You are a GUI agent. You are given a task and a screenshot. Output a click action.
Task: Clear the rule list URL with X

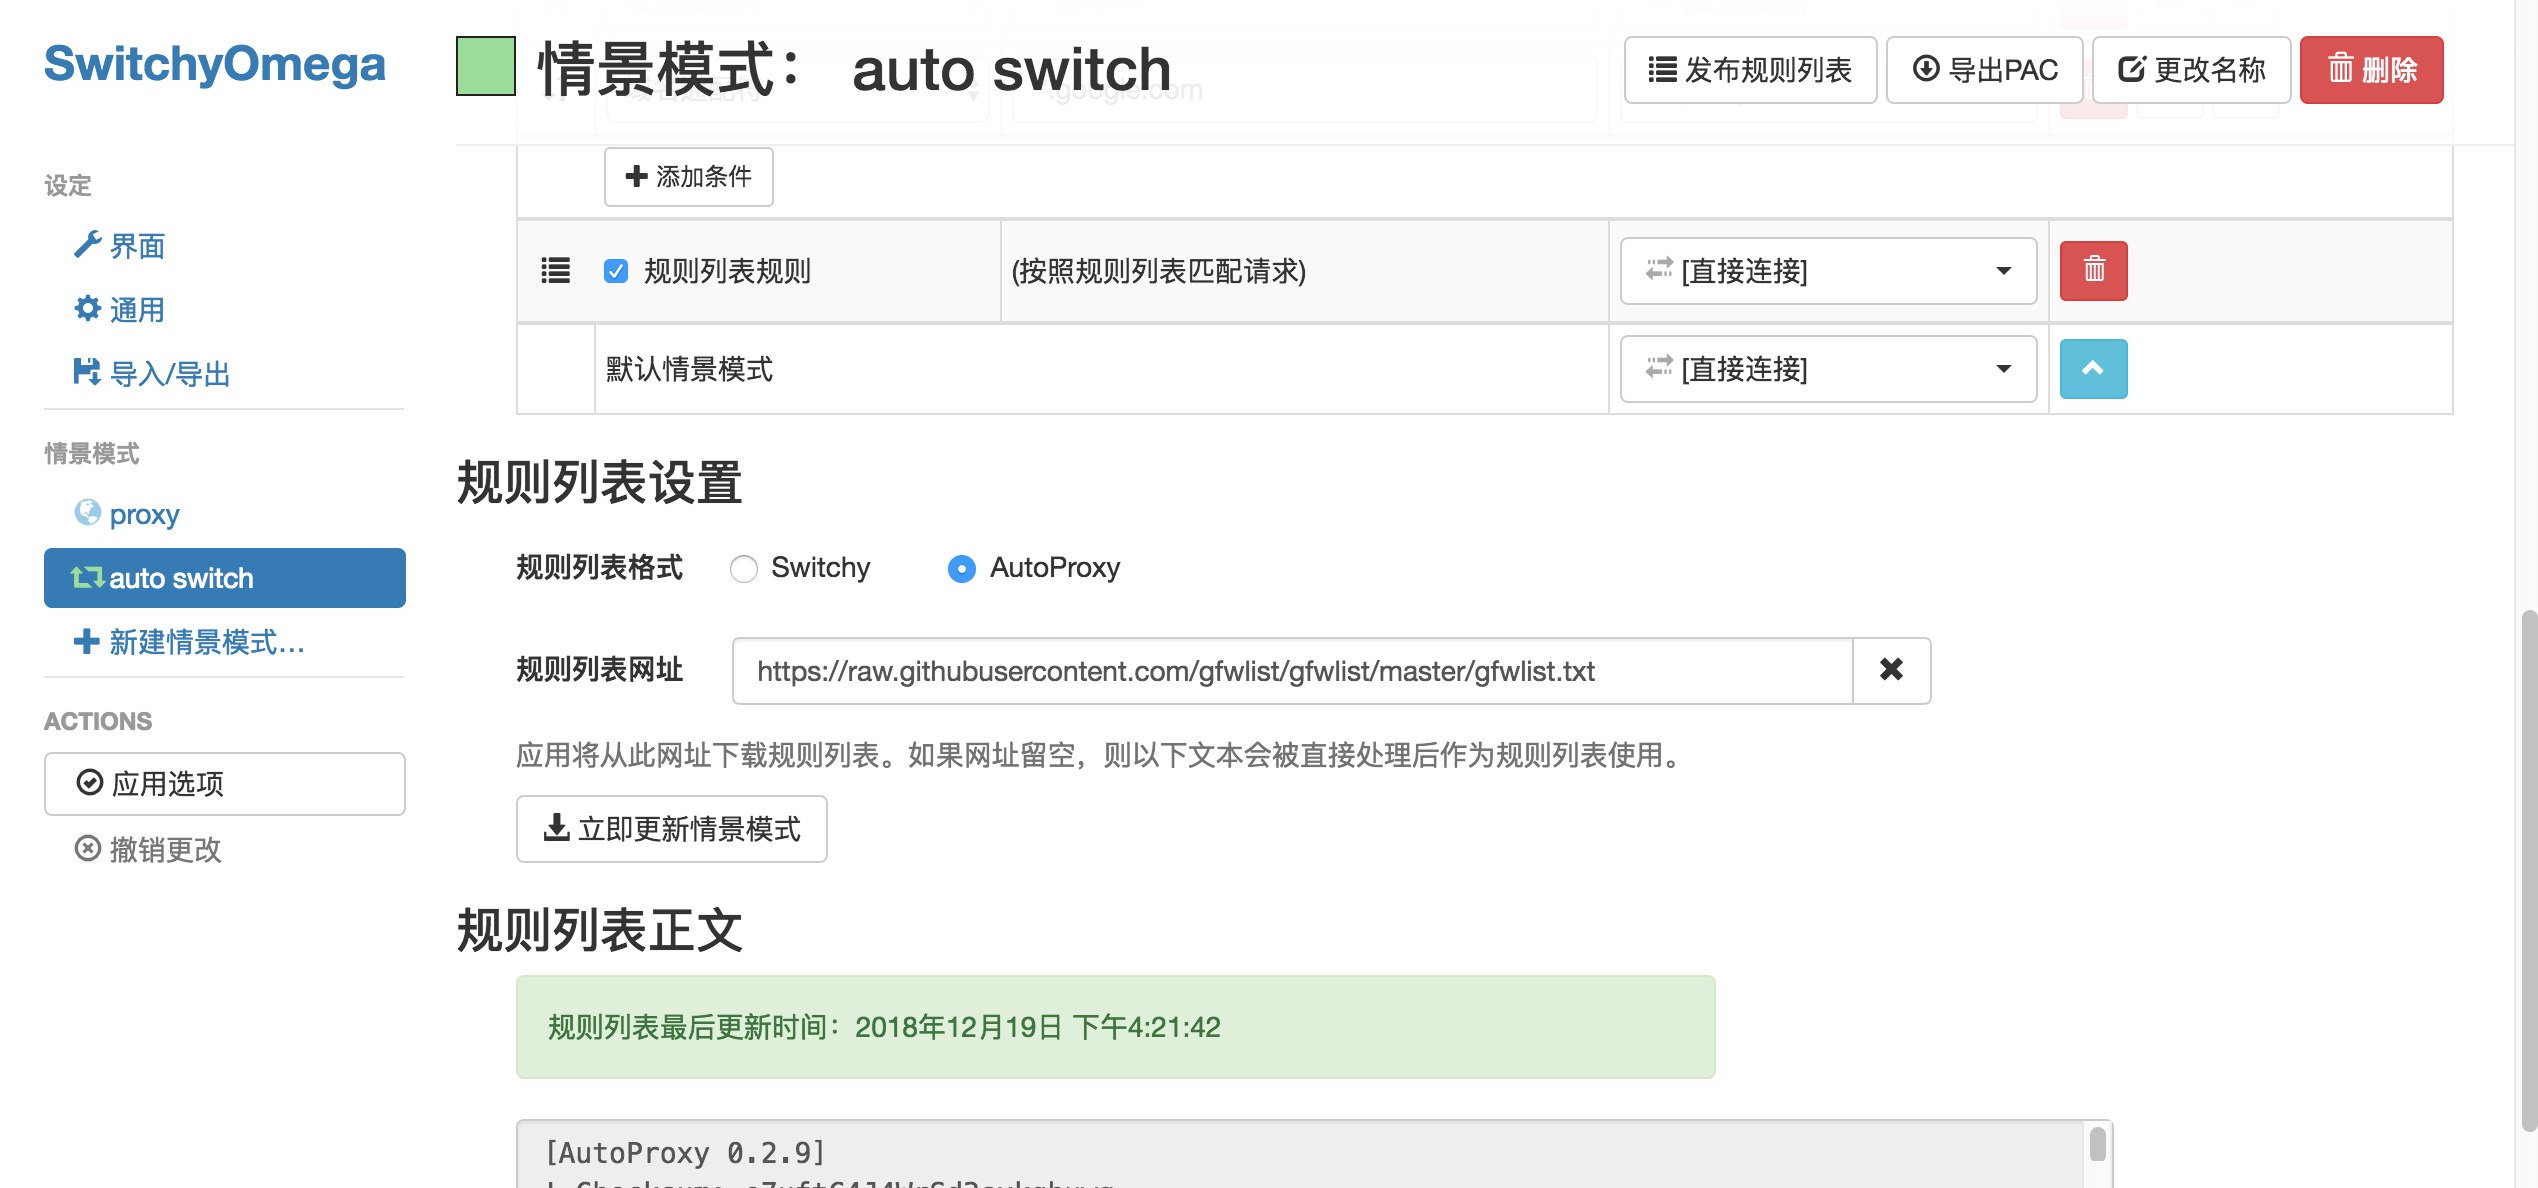pyautogui.click(x=1891, y=671)
